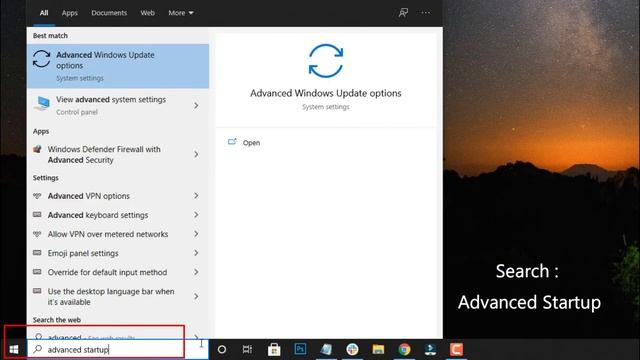The height and width of the screenshot is (360, 640).
Task: Open the terminal-style app icon in taskbar
Action: (x=430, y=349)
